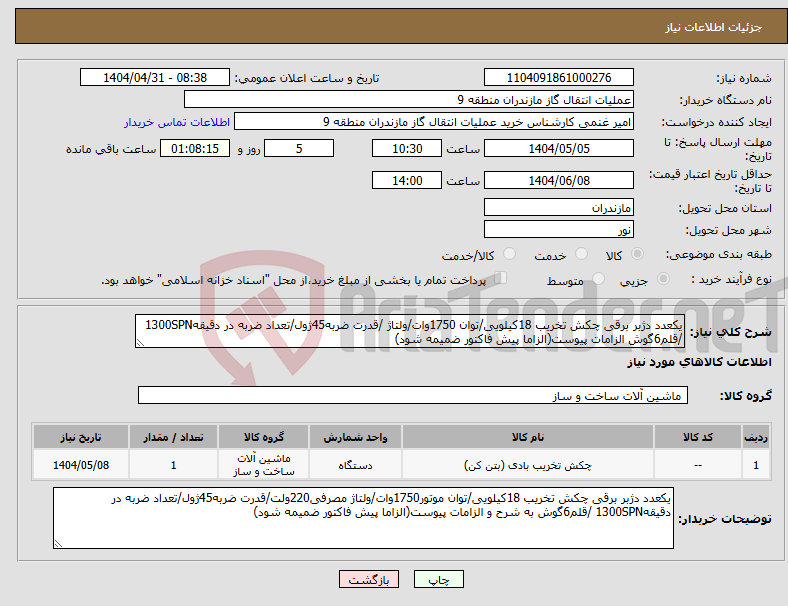Click delivery city field نور
The height and width of the screenshot is (606, 788).
point(558,229)
